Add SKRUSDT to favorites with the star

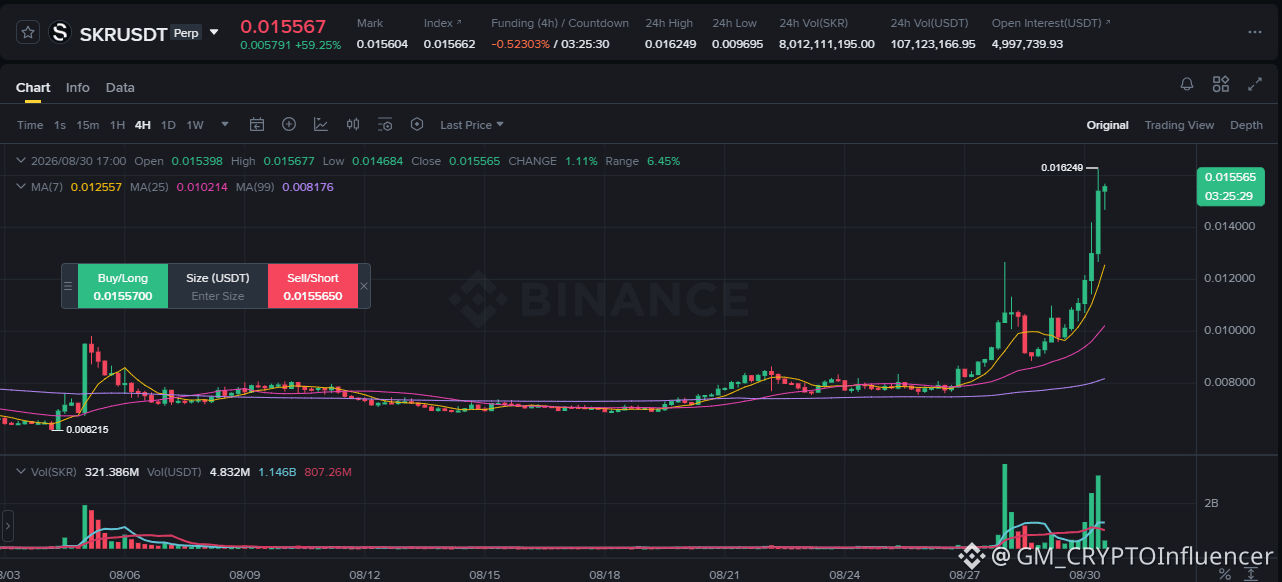coord(28,32)
